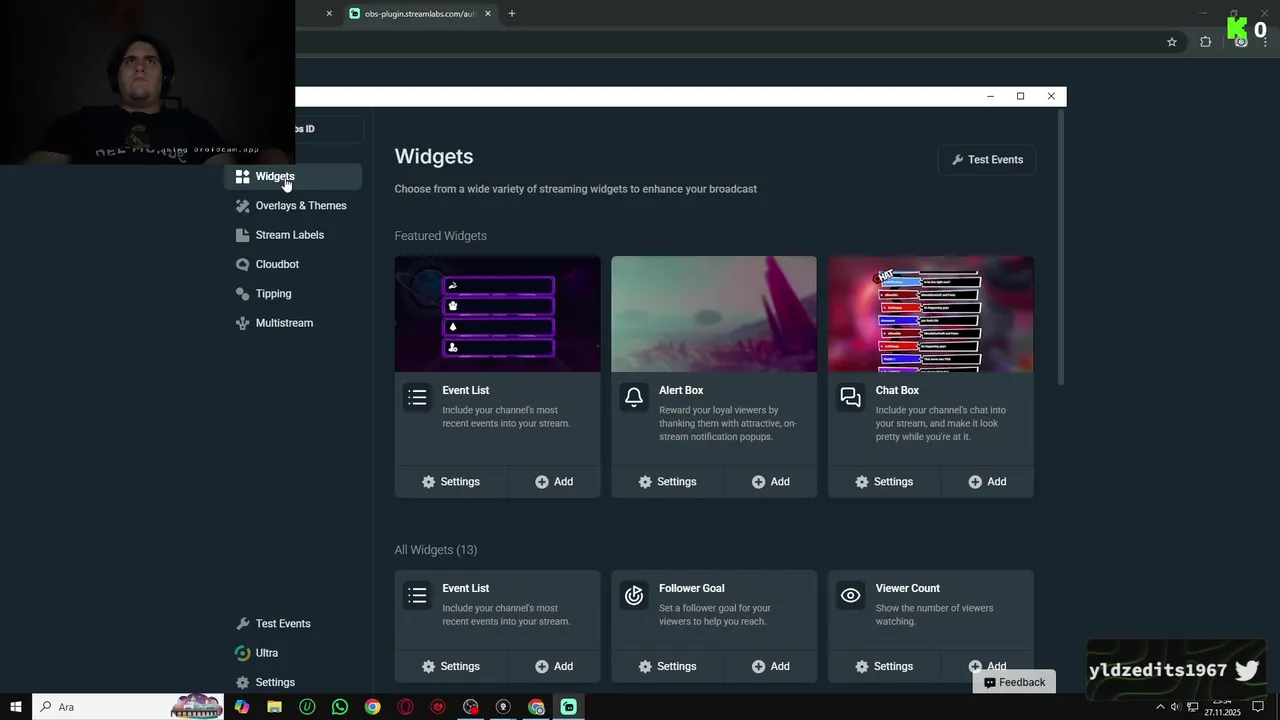Viewport: 1280px width, 720px height.
Task: Click the Ultra circular logo icon
Action: coord(242,653)
